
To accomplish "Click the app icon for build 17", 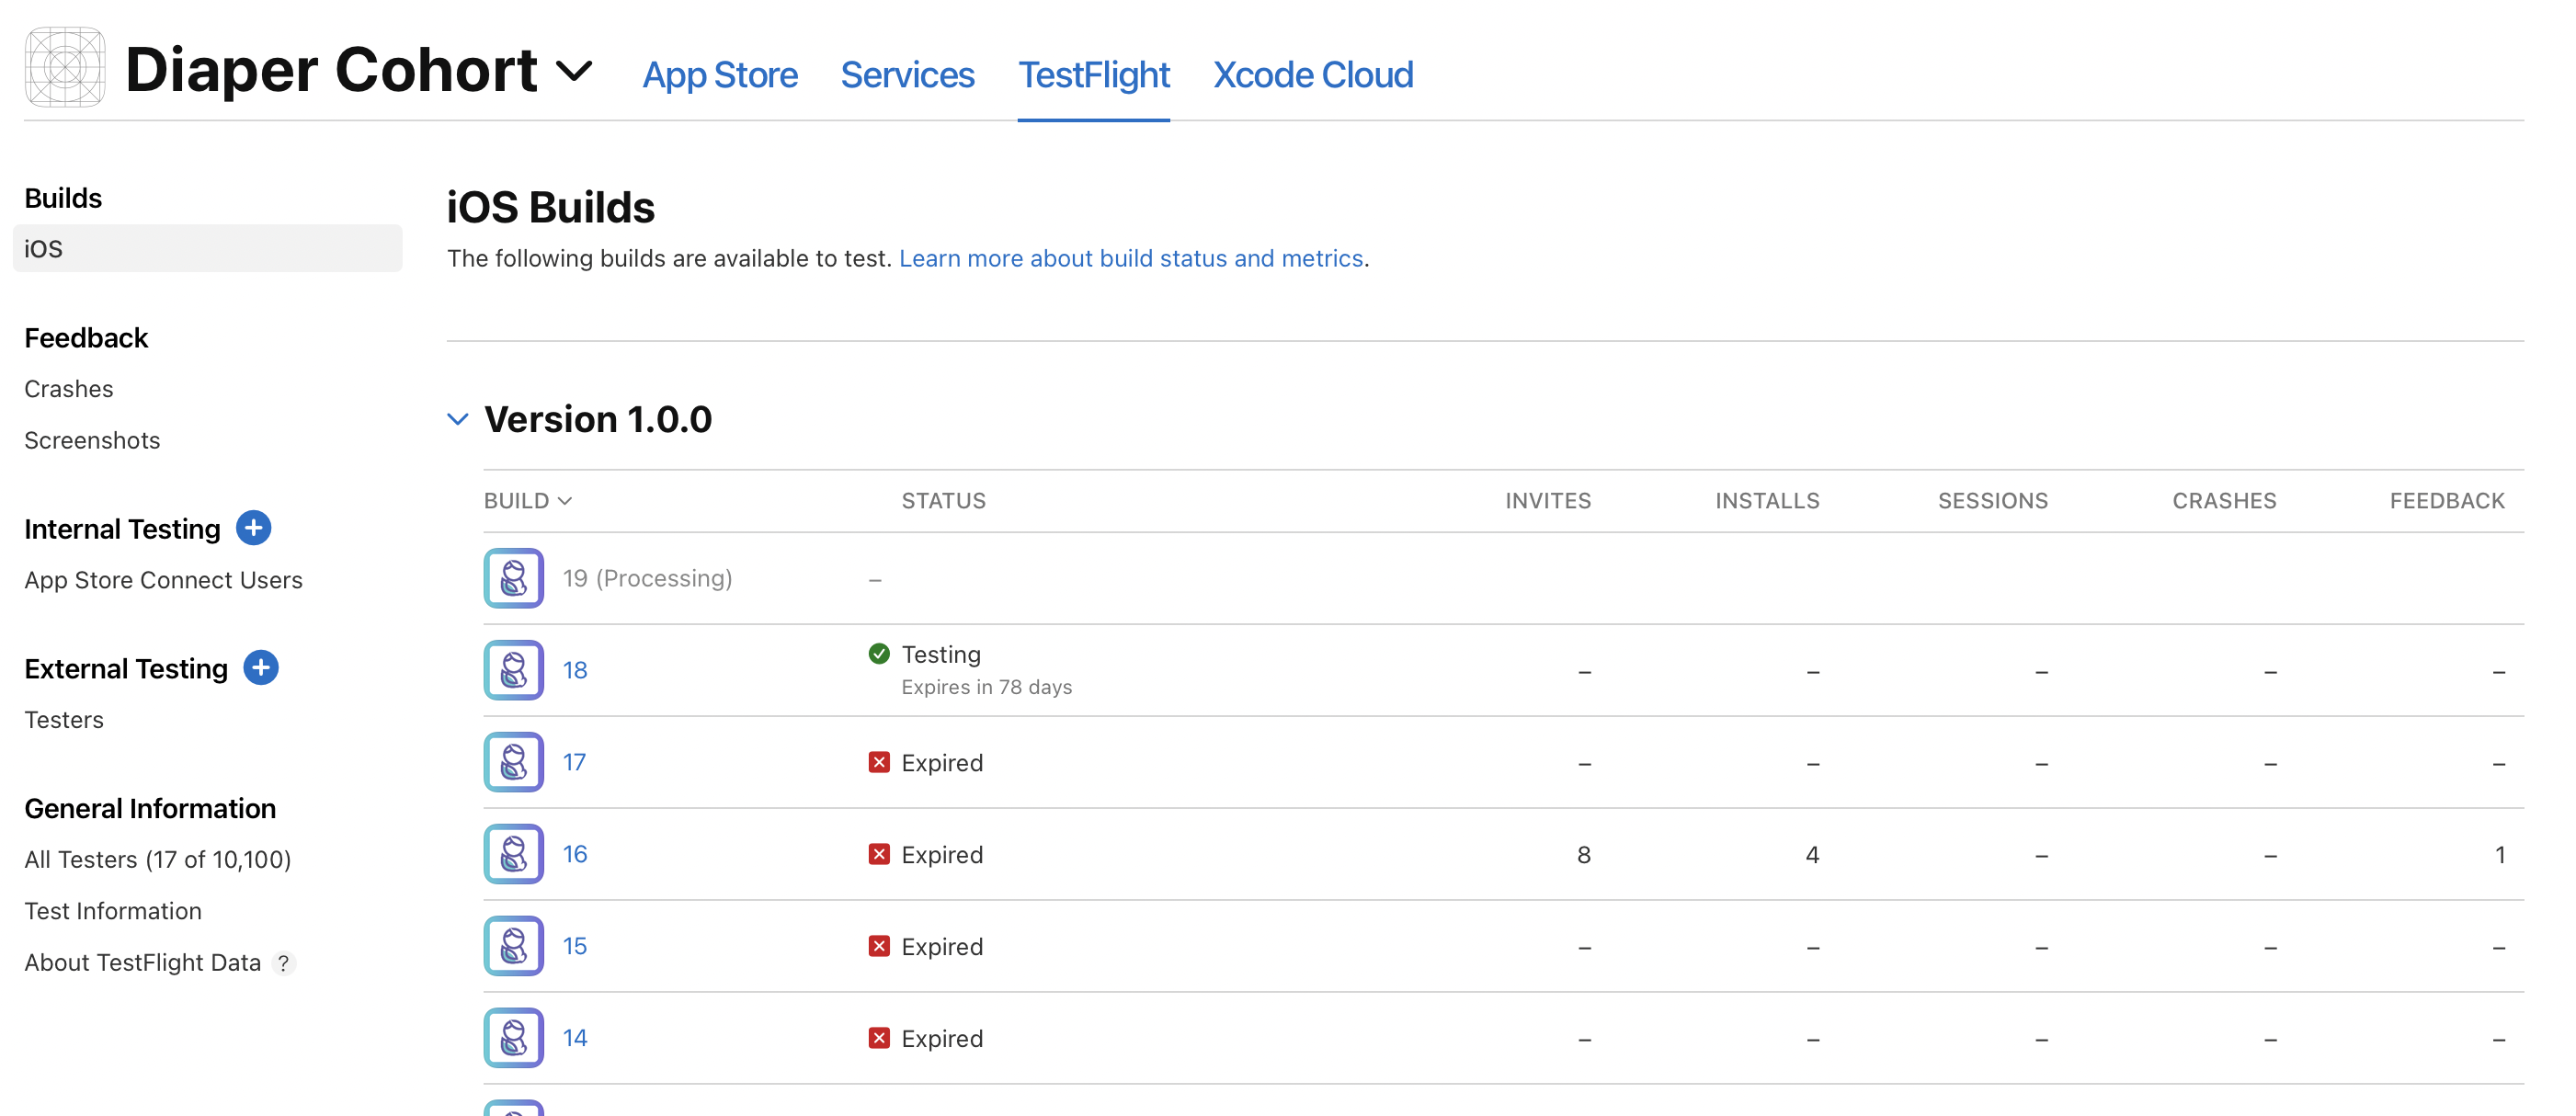I will (x=514, y=762).
